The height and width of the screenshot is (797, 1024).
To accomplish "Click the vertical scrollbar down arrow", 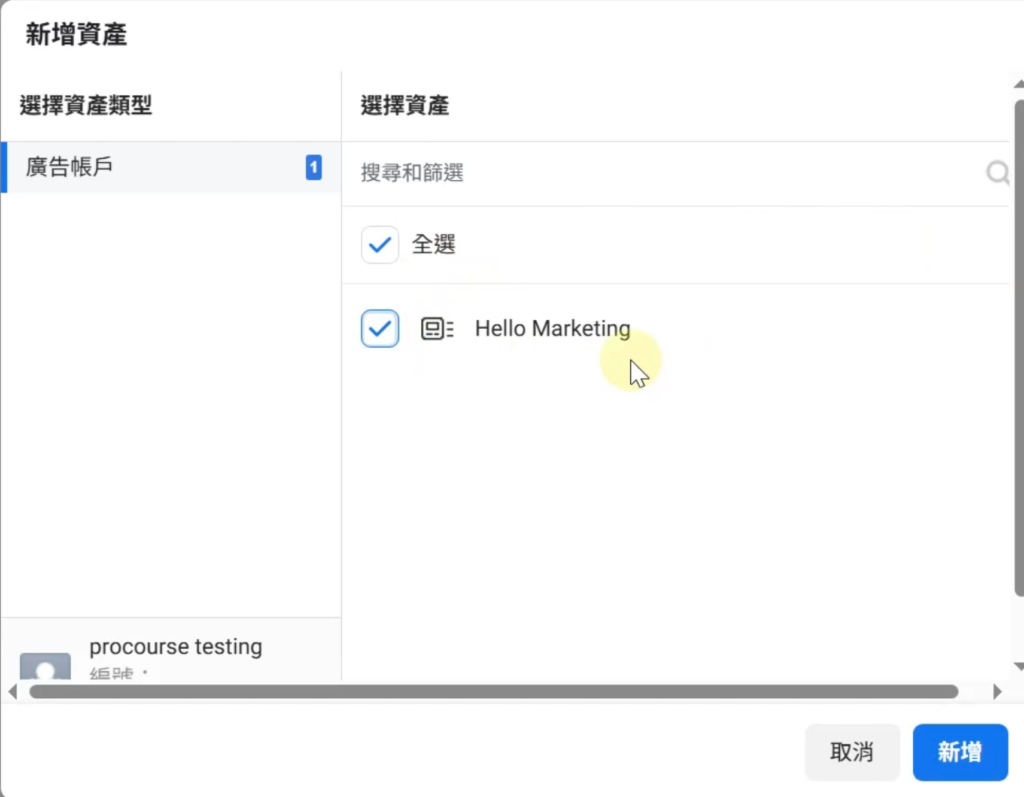I will [1018, 666].
